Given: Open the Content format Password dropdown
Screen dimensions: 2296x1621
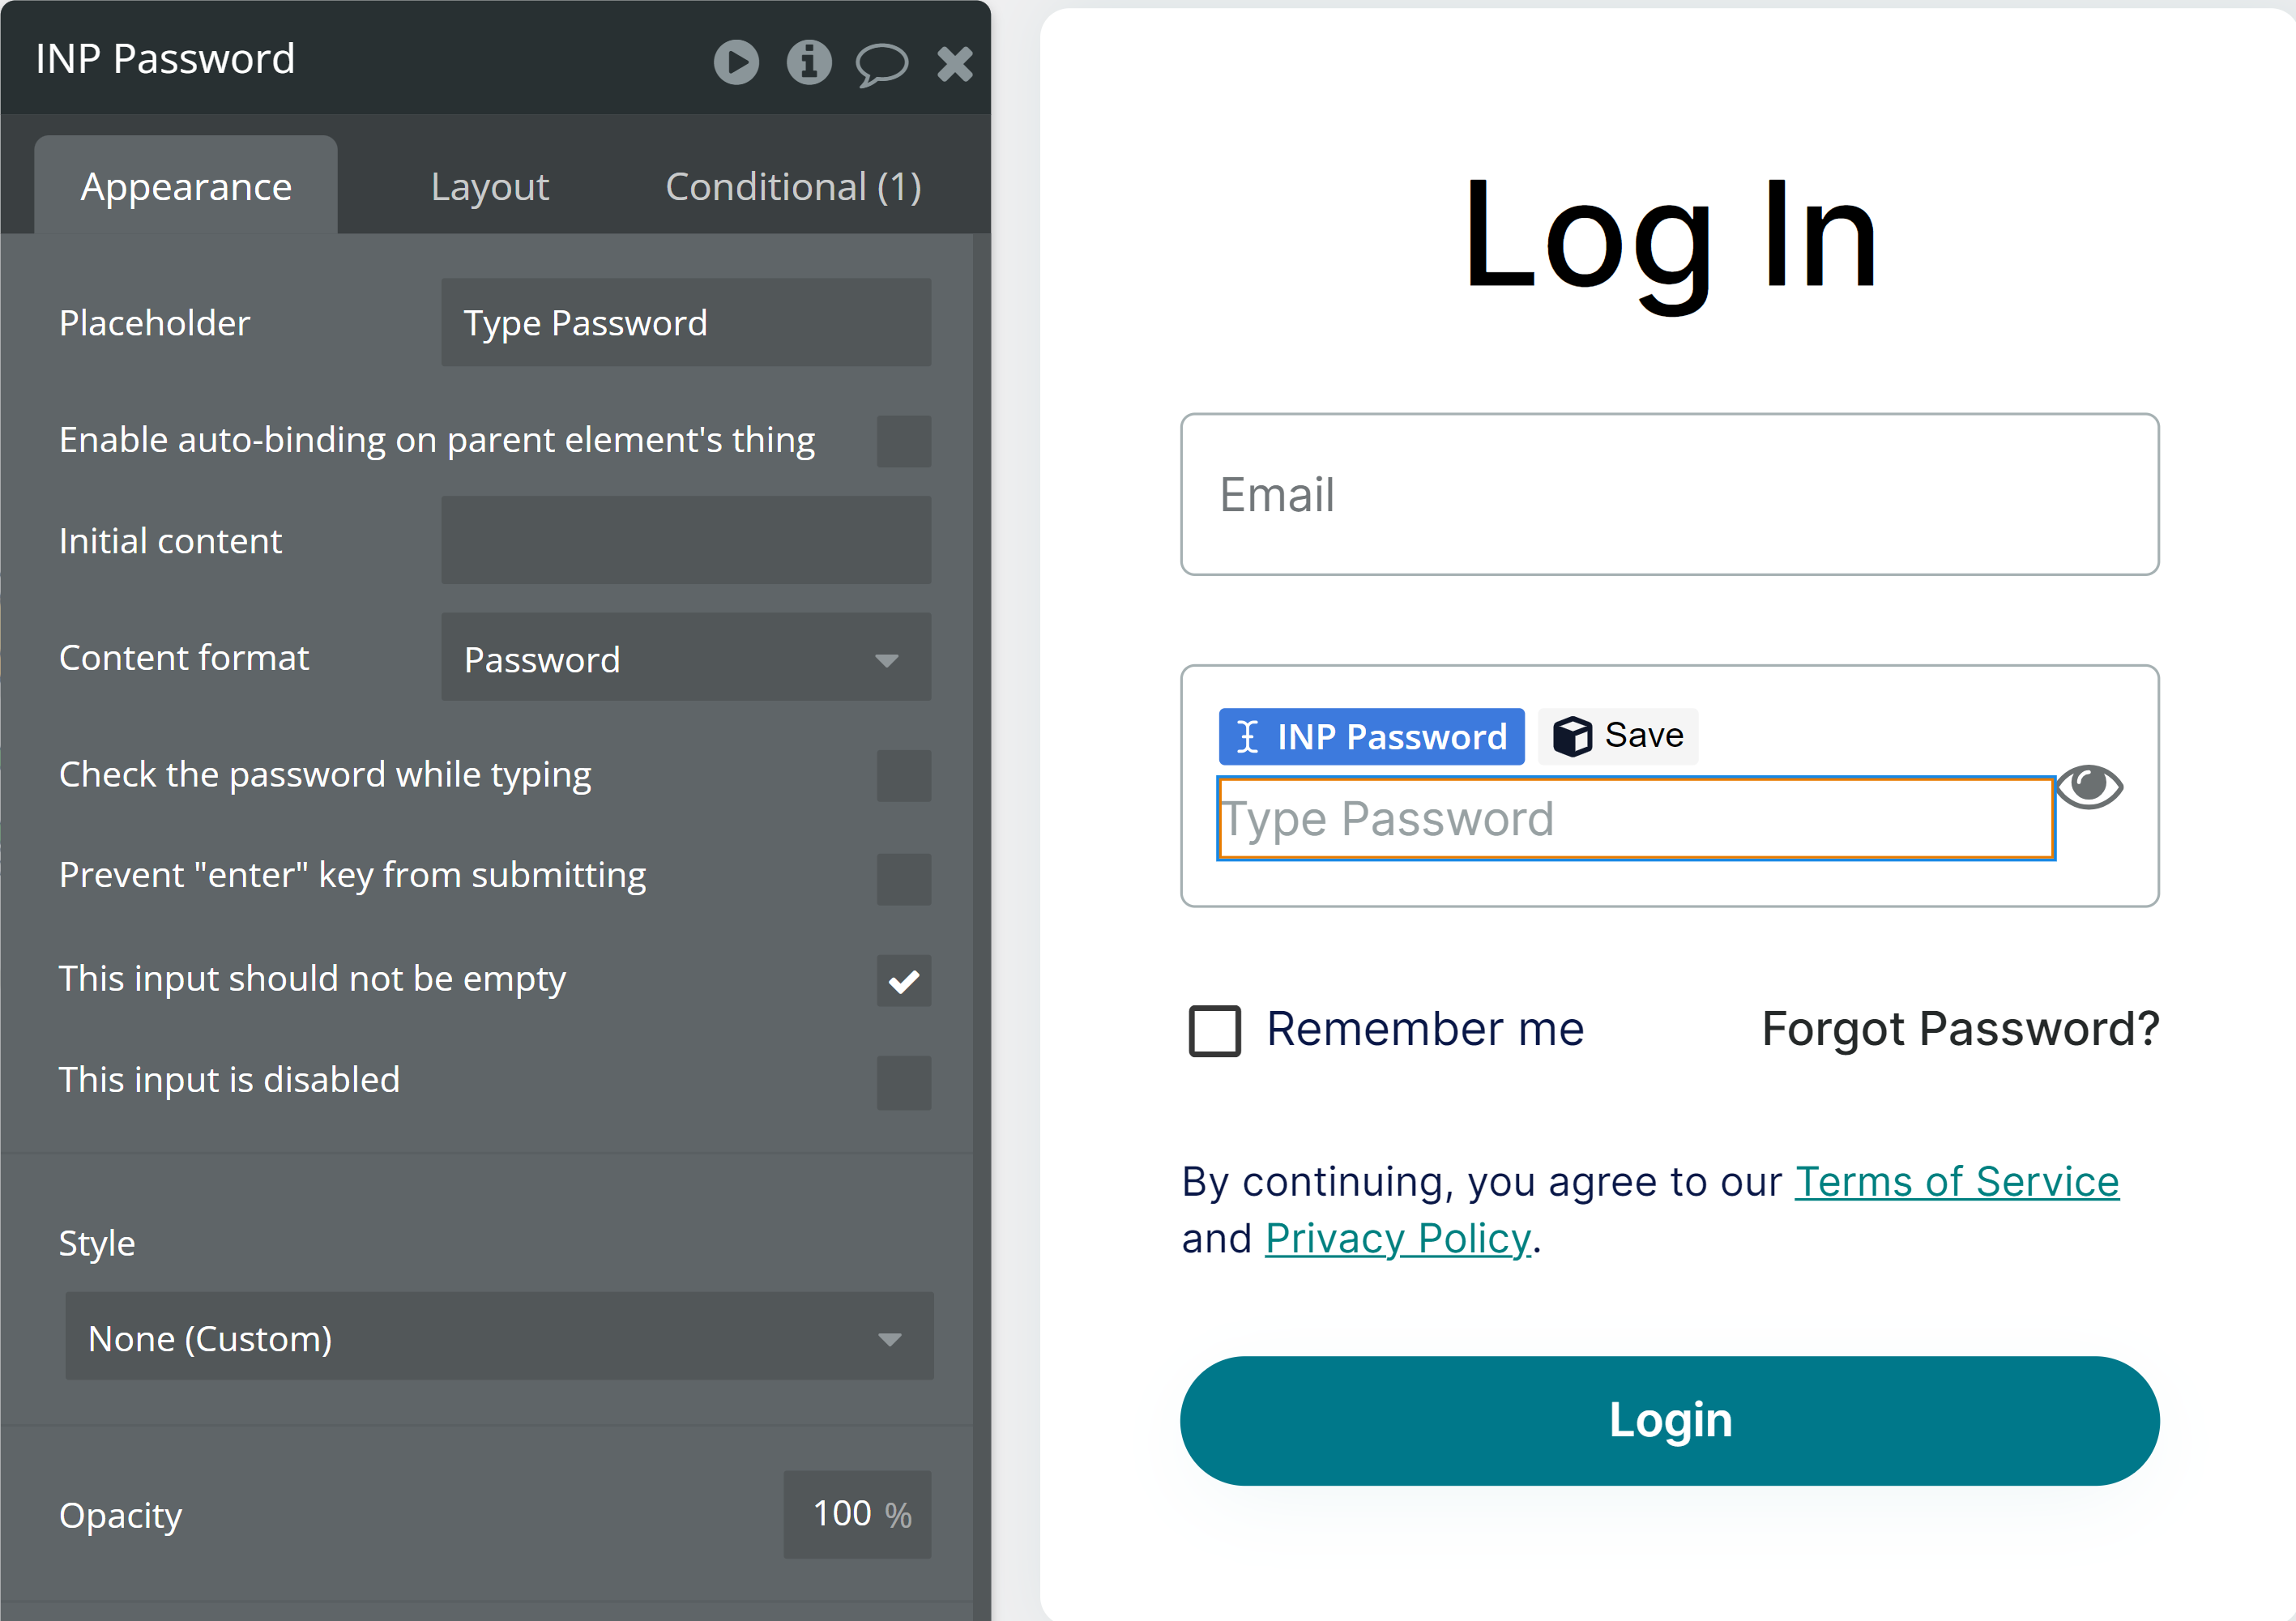Looking at the screenshot, I should pyautogui.click(x=686, y=658).
